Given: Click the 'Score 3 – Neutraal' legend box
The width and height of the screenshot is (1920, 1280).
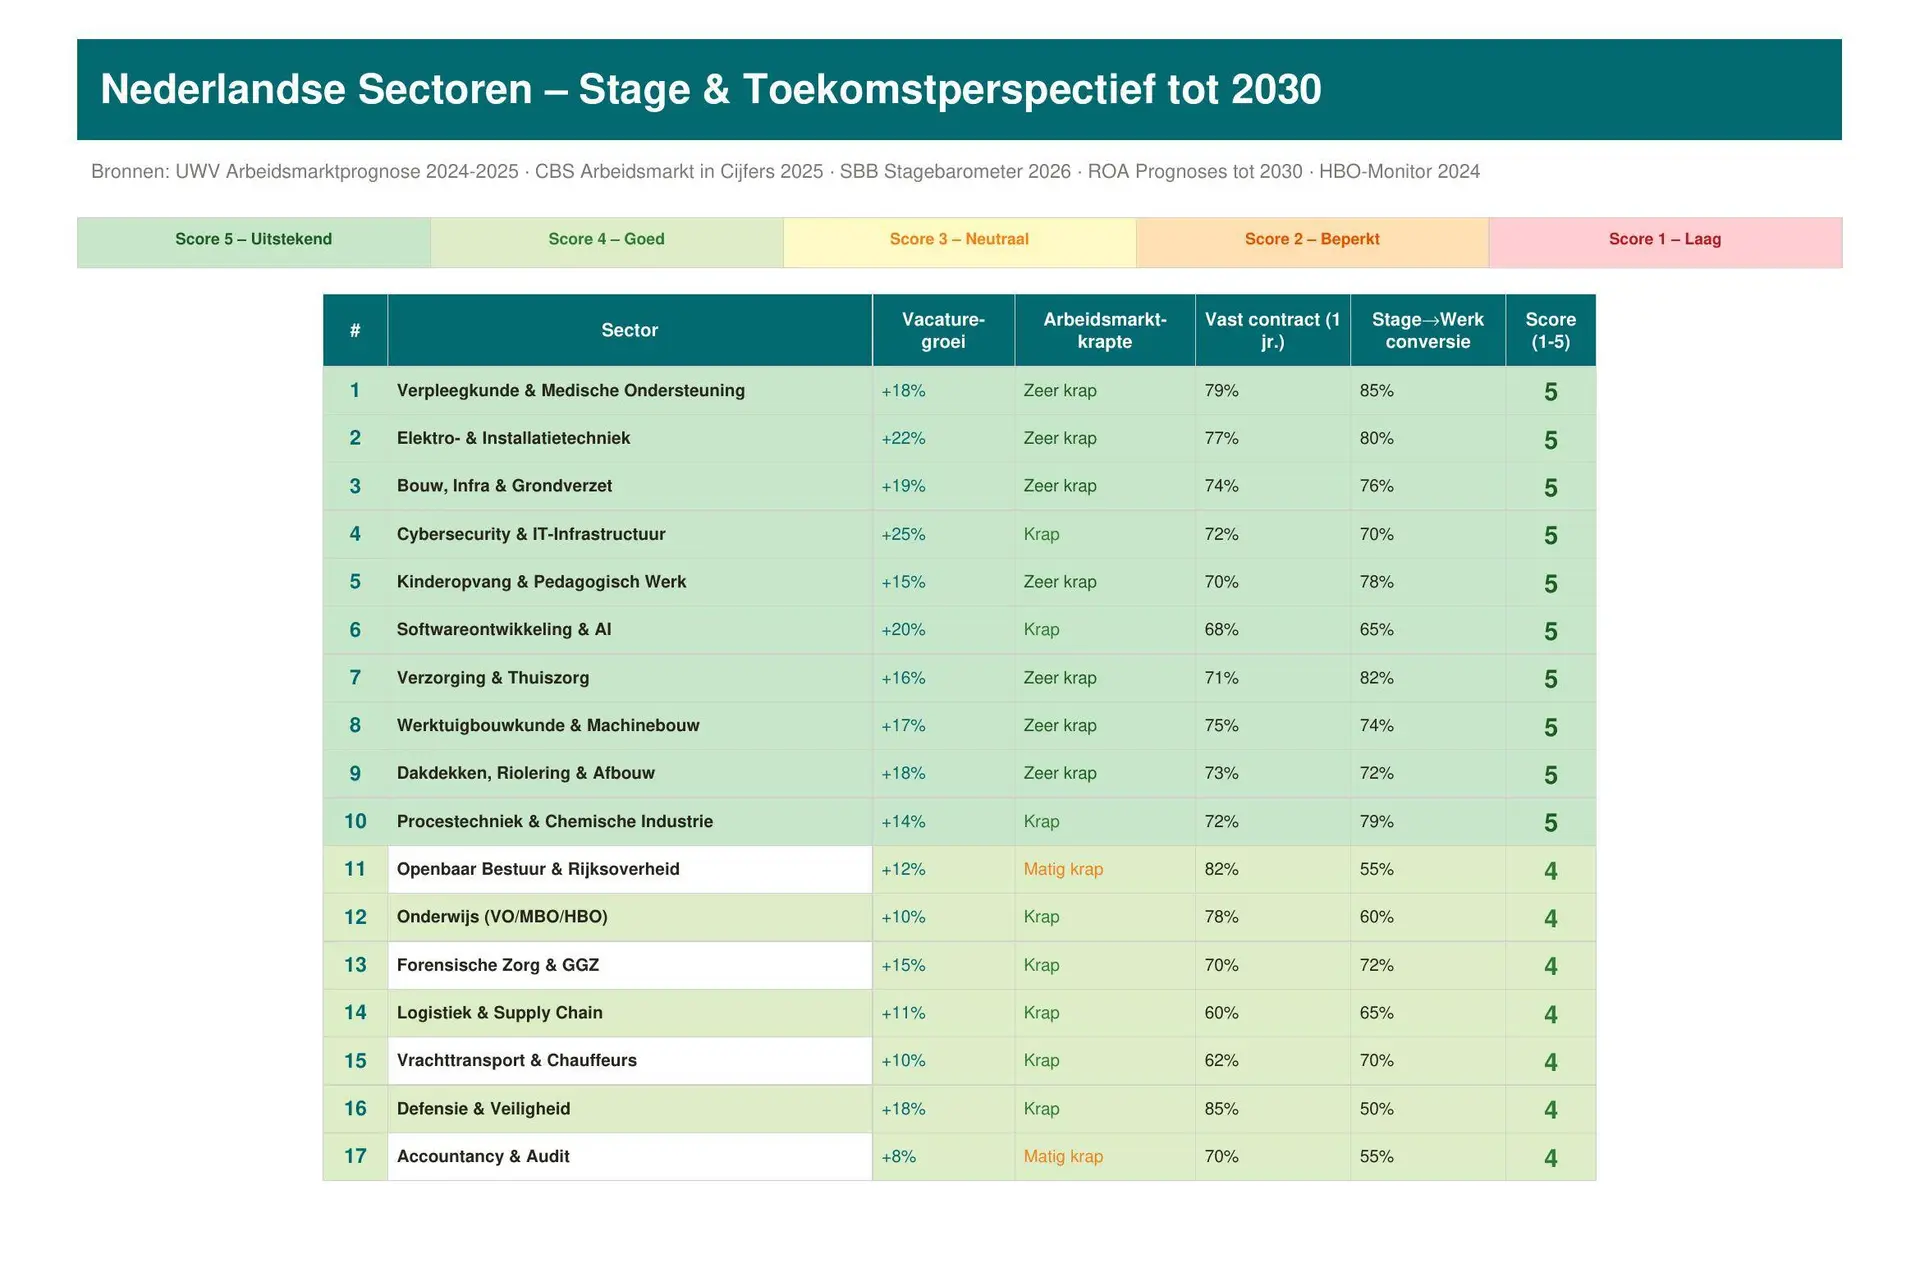Looking at the screenshot, I should click(960, 242).
